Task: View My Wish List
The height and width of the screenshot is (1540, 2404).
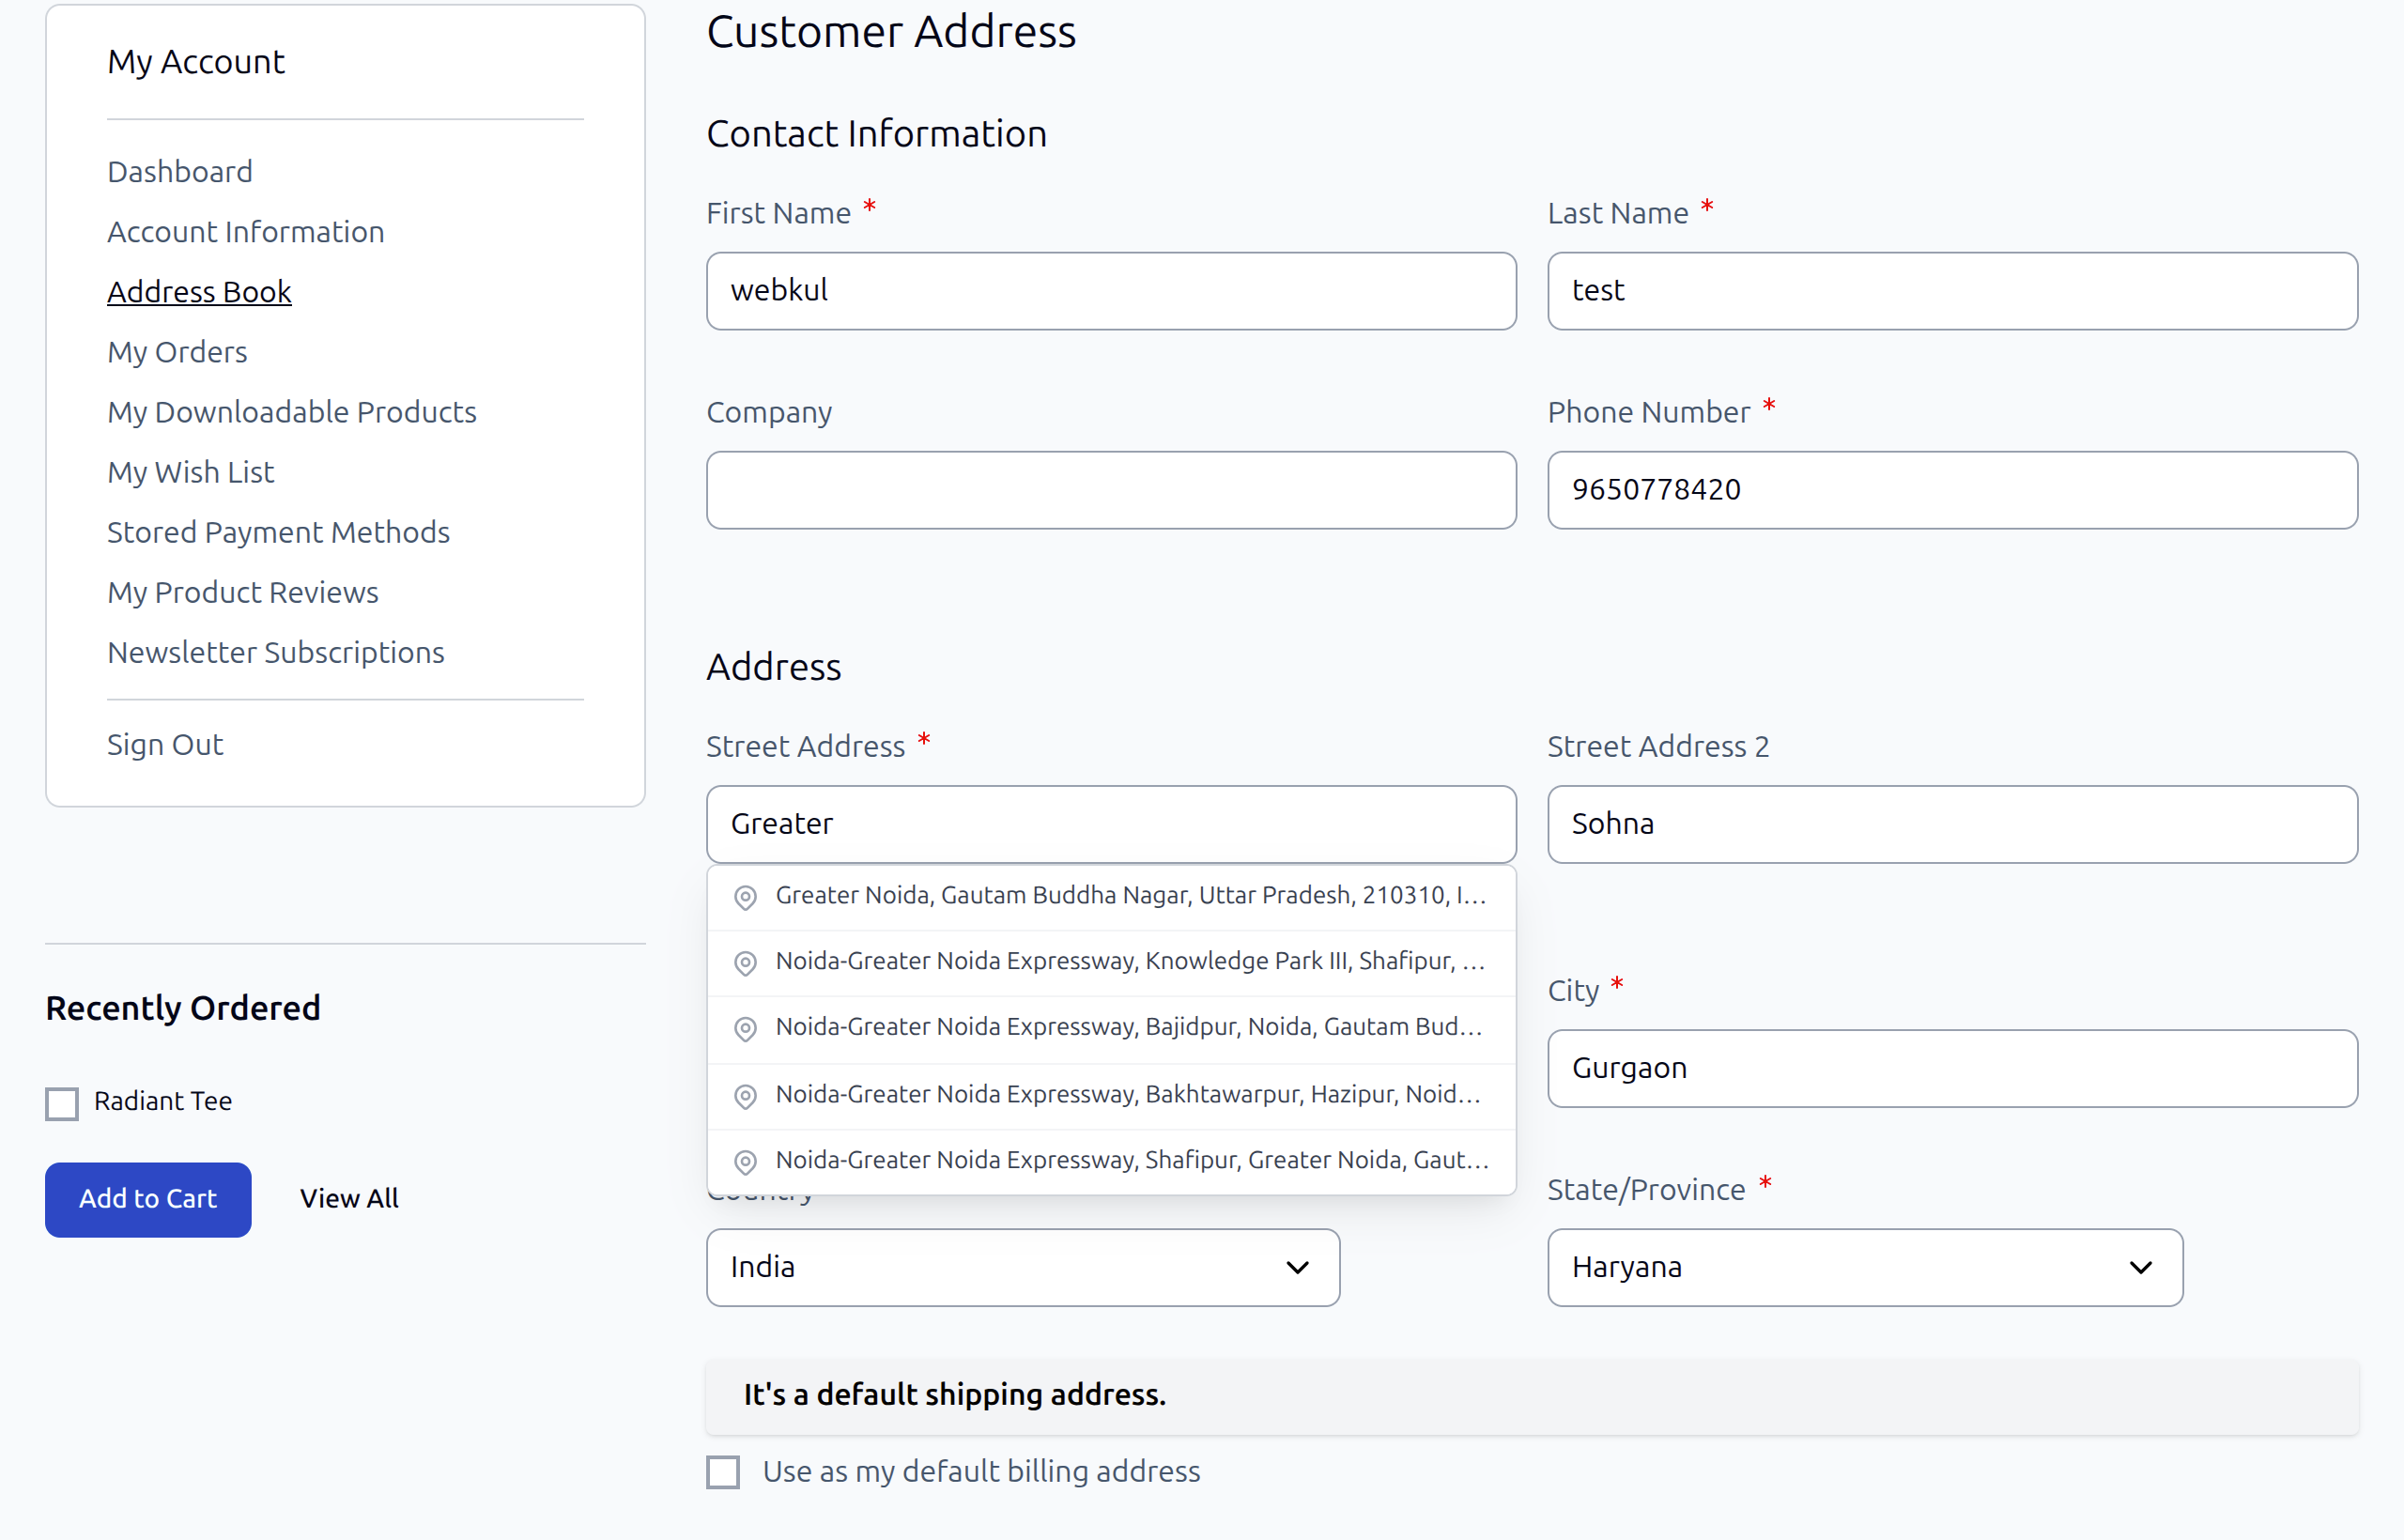Action: pyautogui.click(x=191, y=472)
